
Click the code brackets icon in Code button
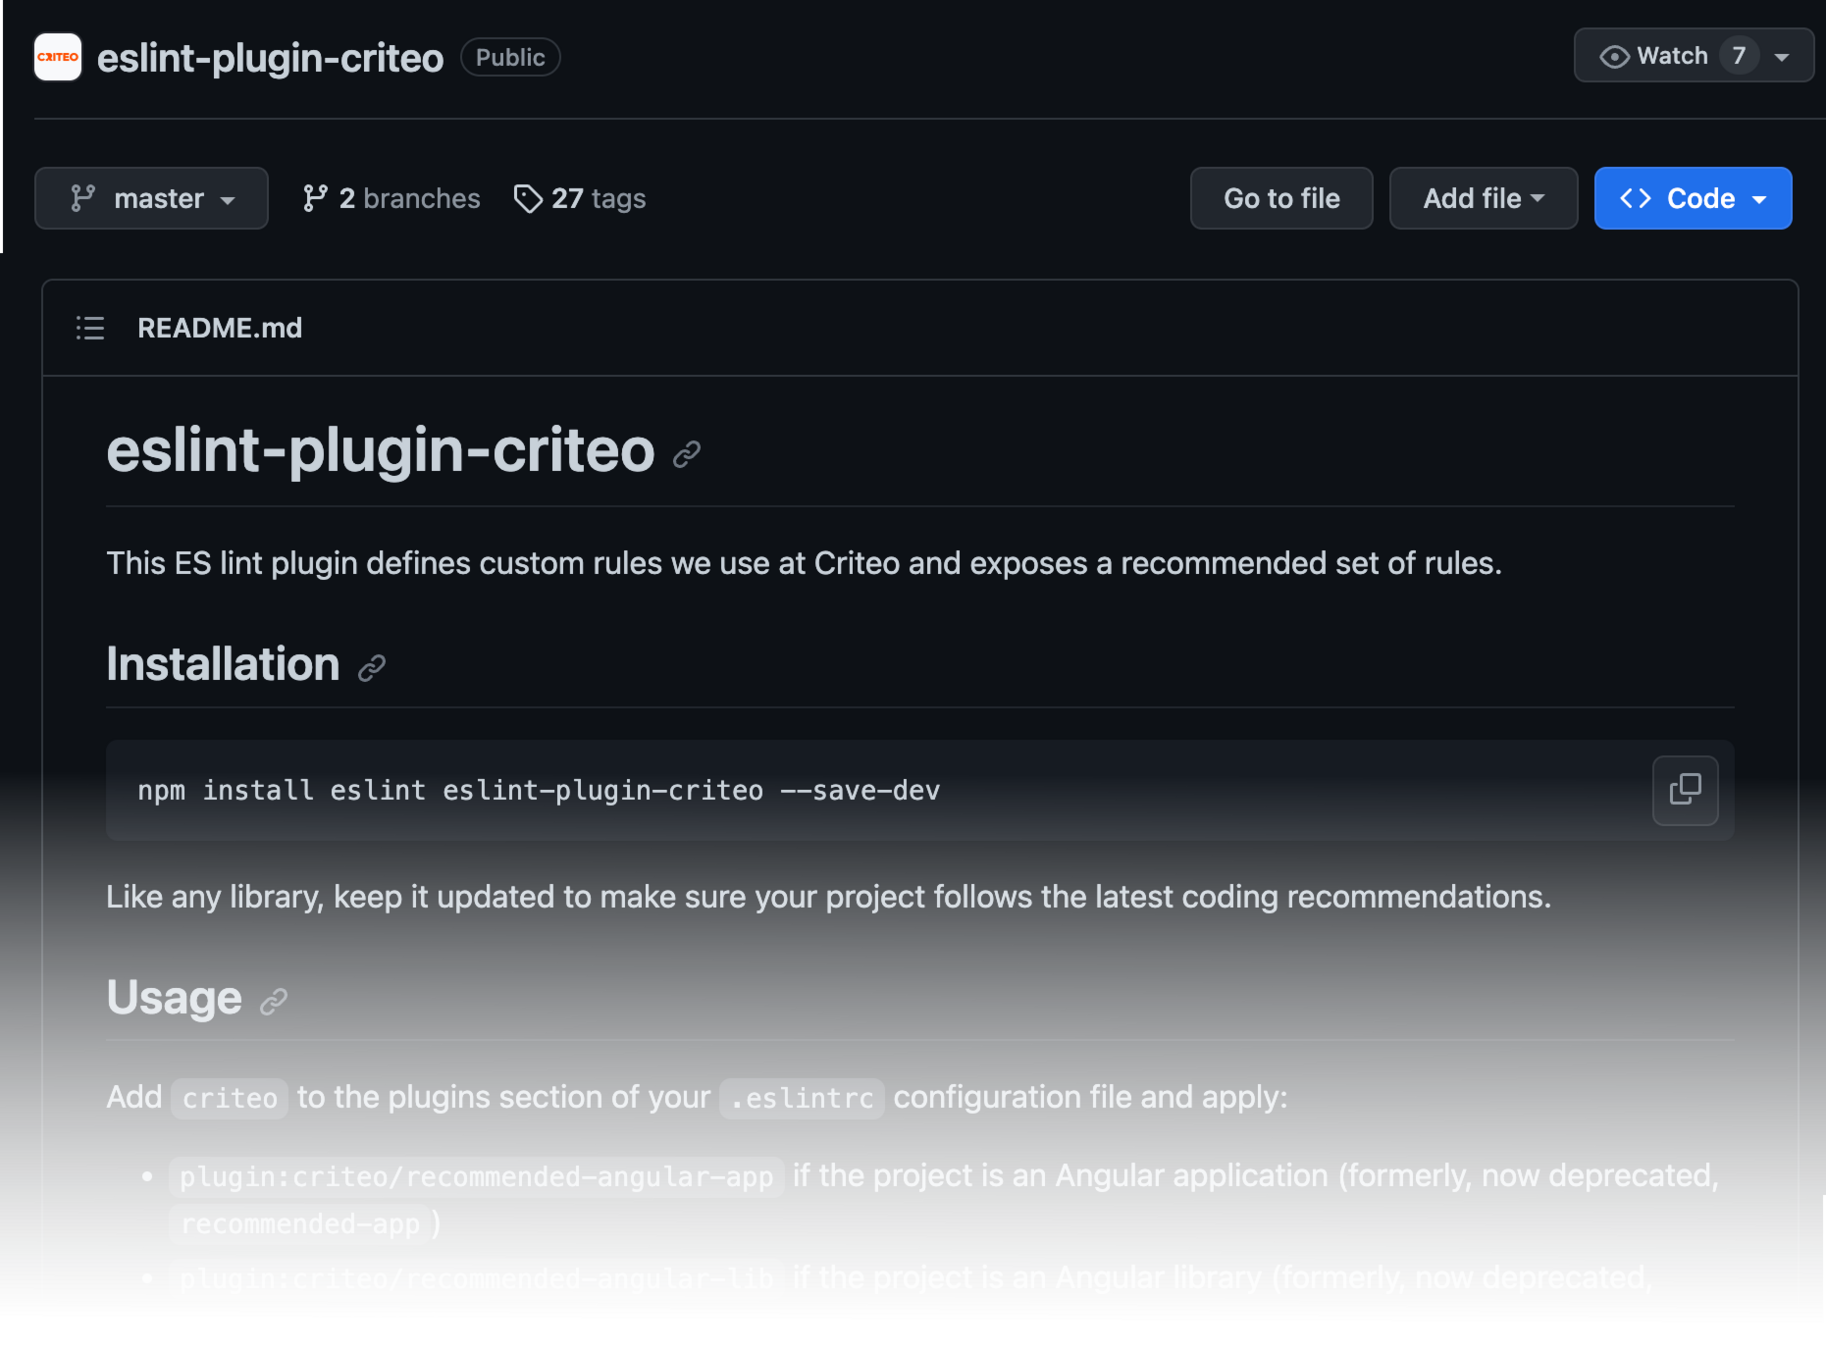click(1635, 198)
